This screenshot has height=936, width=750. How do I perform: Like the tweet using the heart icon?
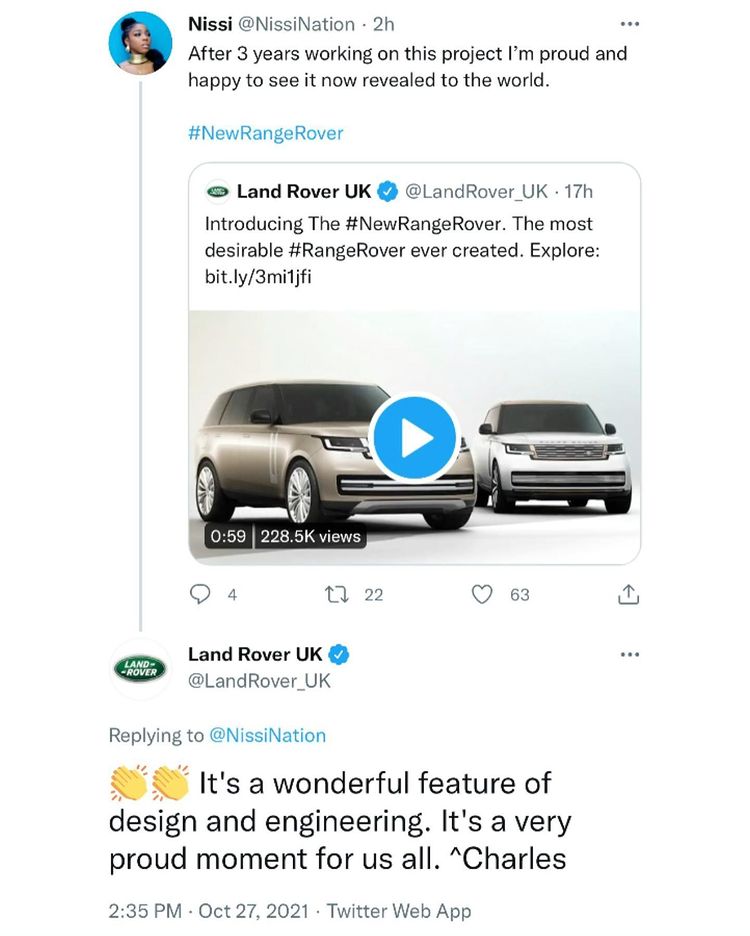point(482,594)
